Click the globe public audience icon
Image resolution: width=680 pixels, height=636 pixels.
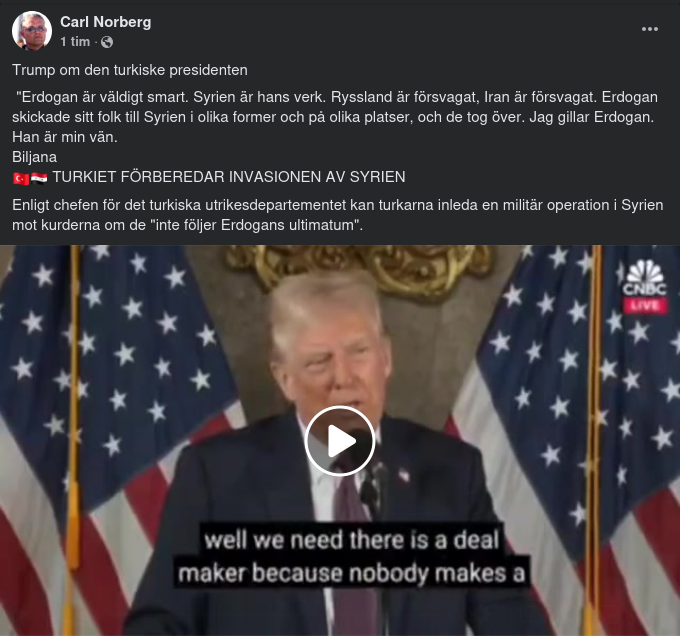107,42
